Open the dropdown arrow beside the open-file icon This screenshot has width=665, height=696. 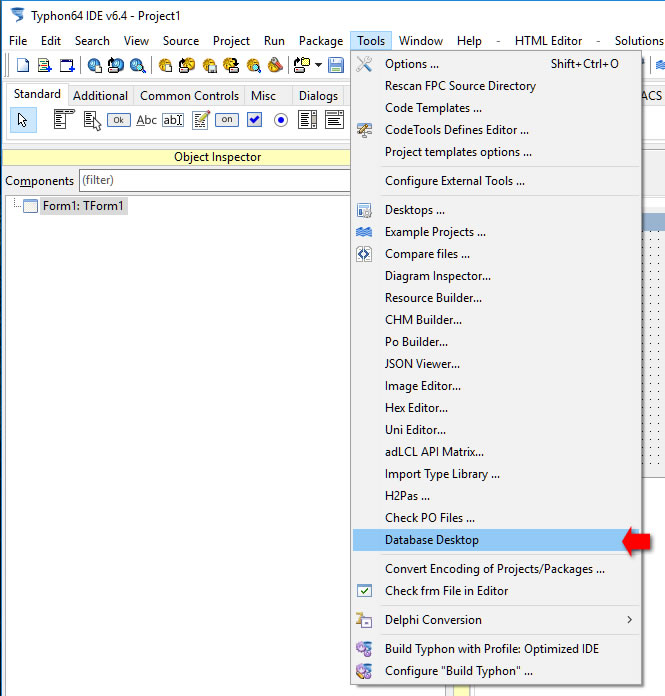point(318,65)
